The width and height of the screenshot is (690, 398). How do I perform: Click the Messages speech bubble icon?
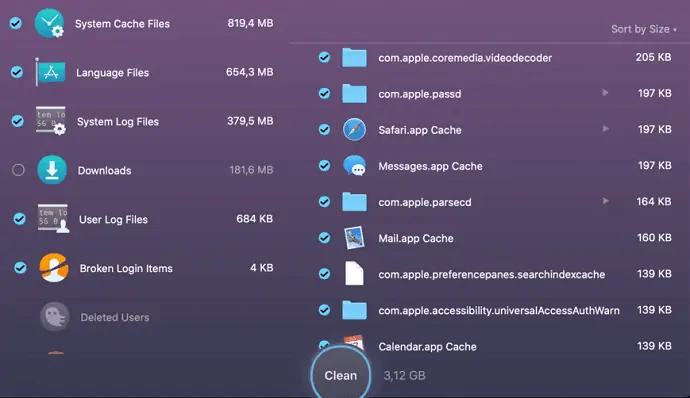354,166
